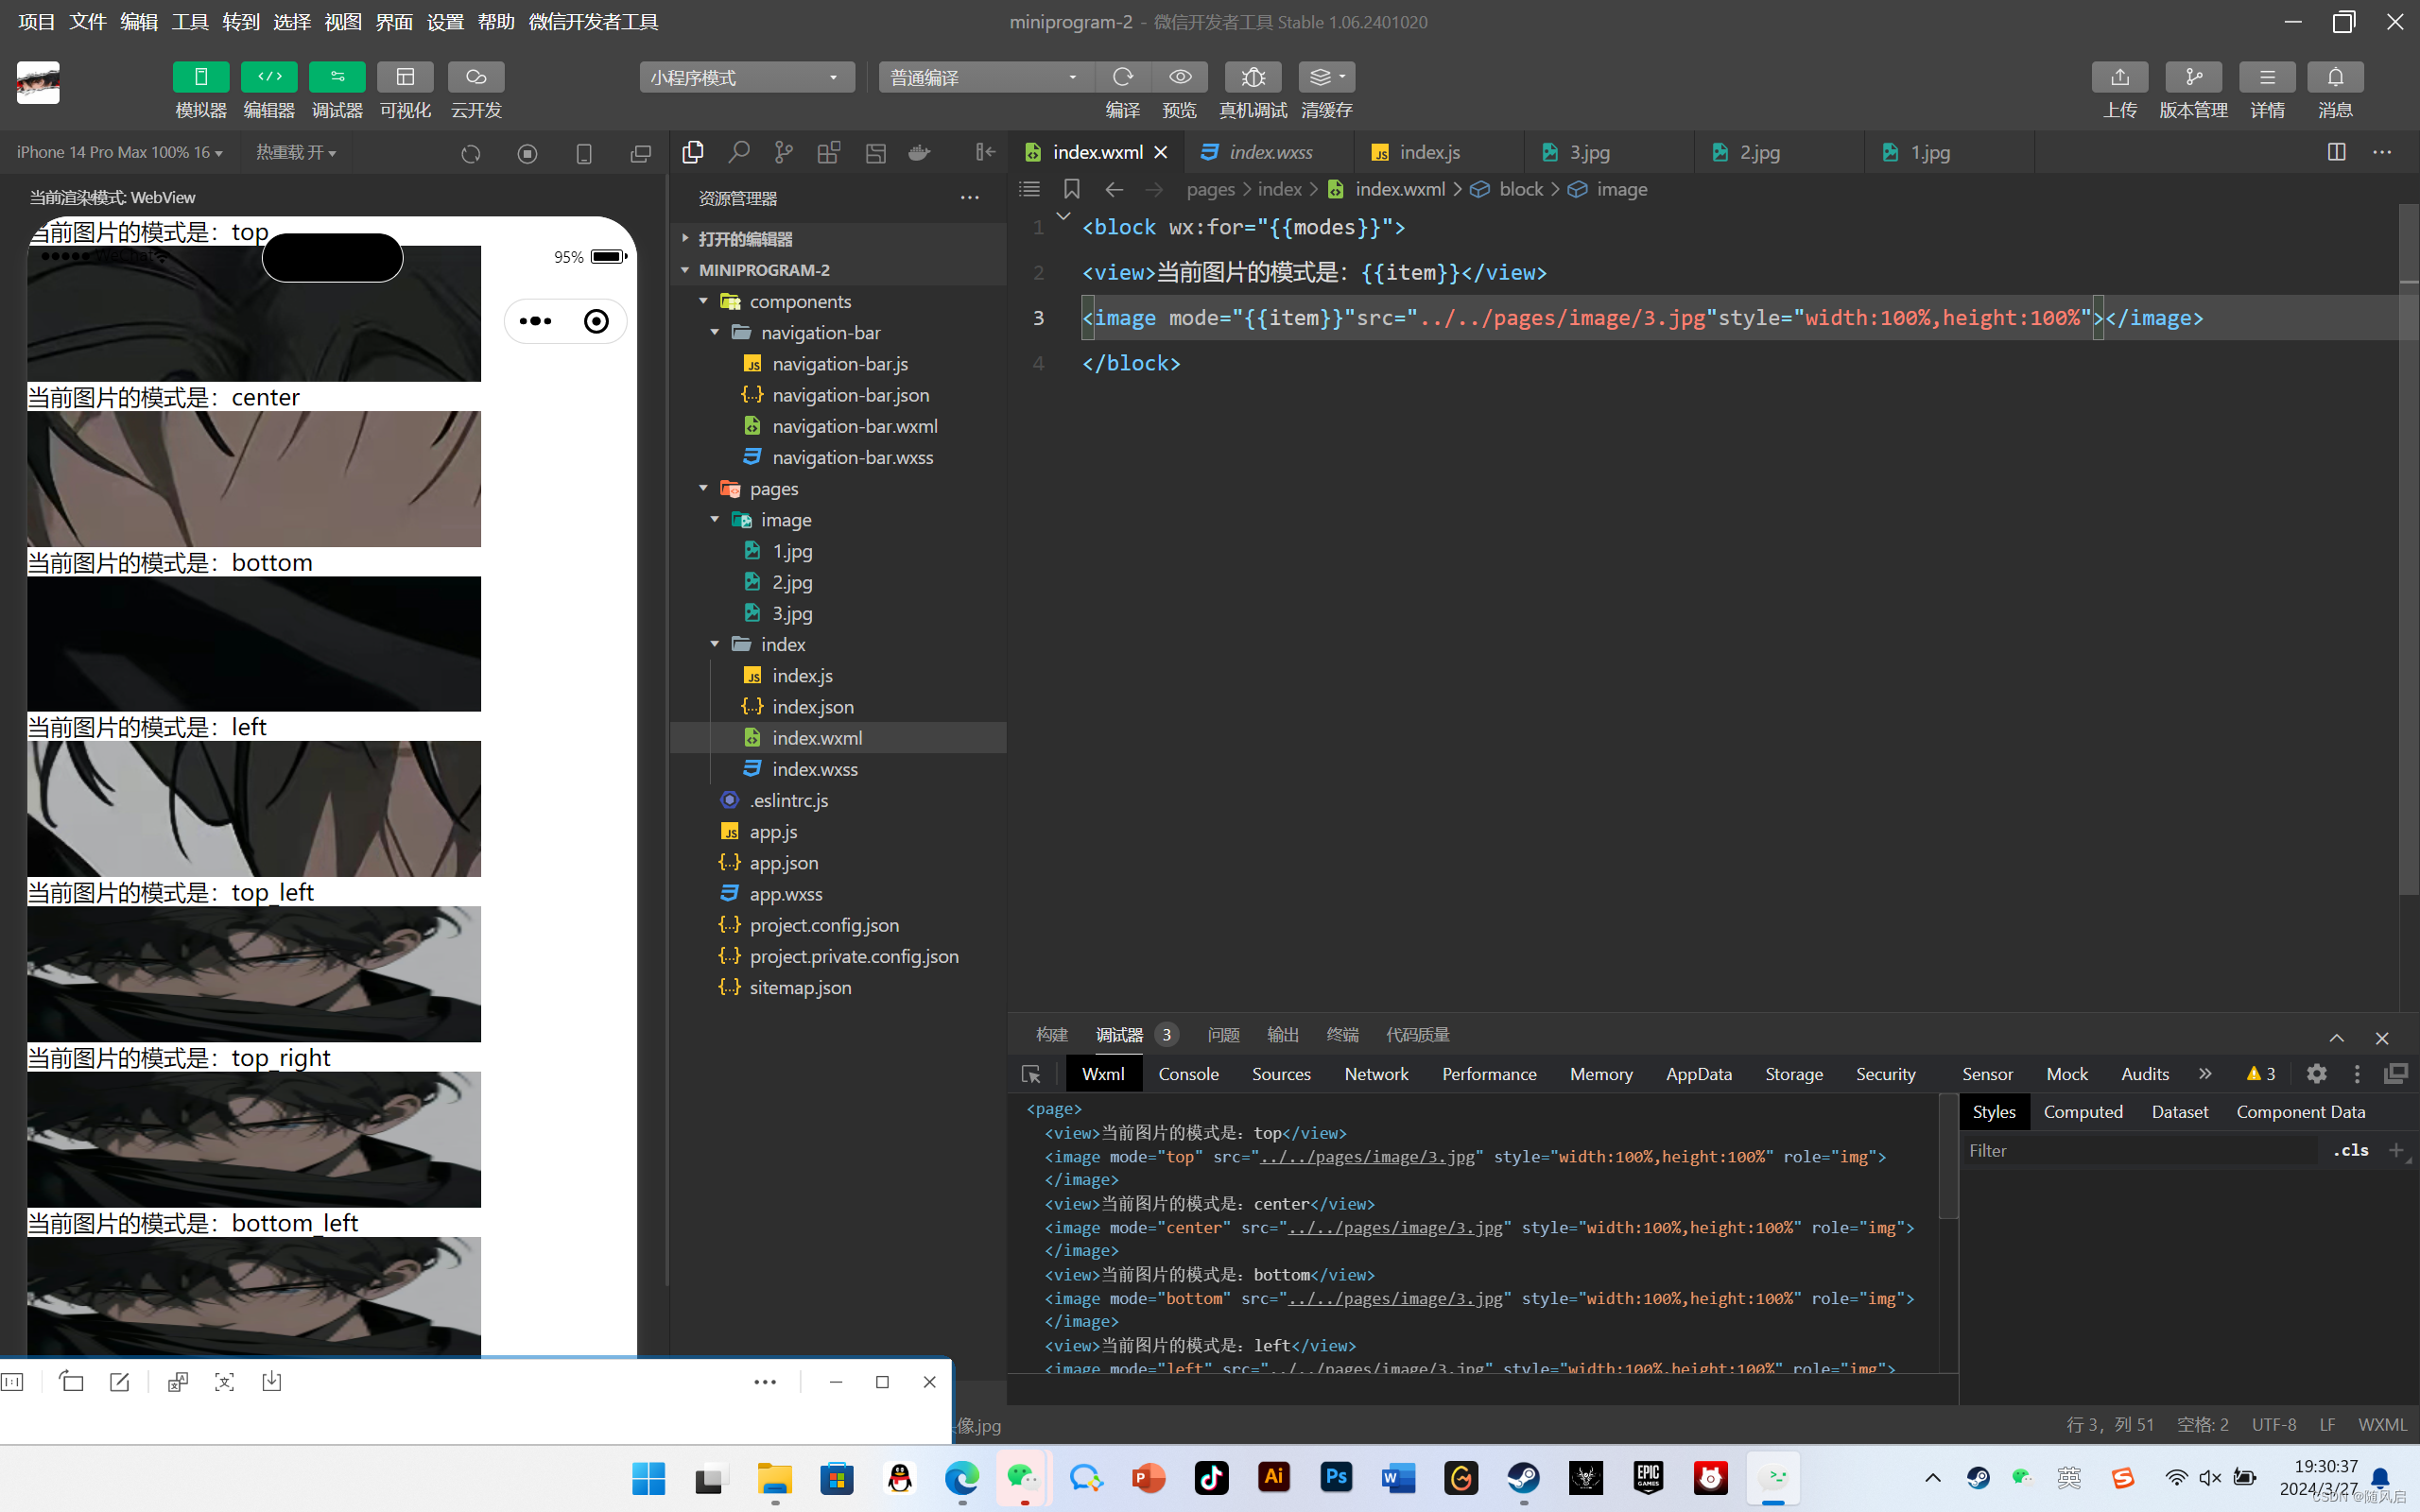Toggle the simulator (模拟器) panel button
This screenshot has width=2420, height=1512.
pyautogui.click(x=200, y=77)
